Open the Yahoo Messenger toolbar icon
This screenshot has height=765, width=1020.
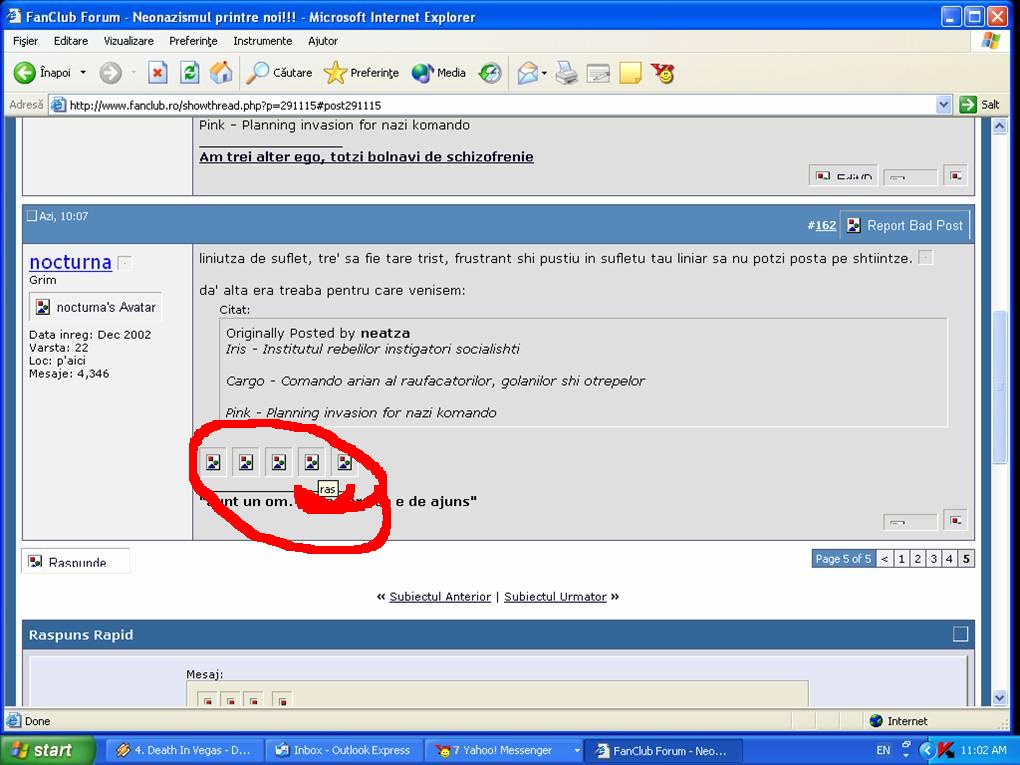[x=662, y=73]
